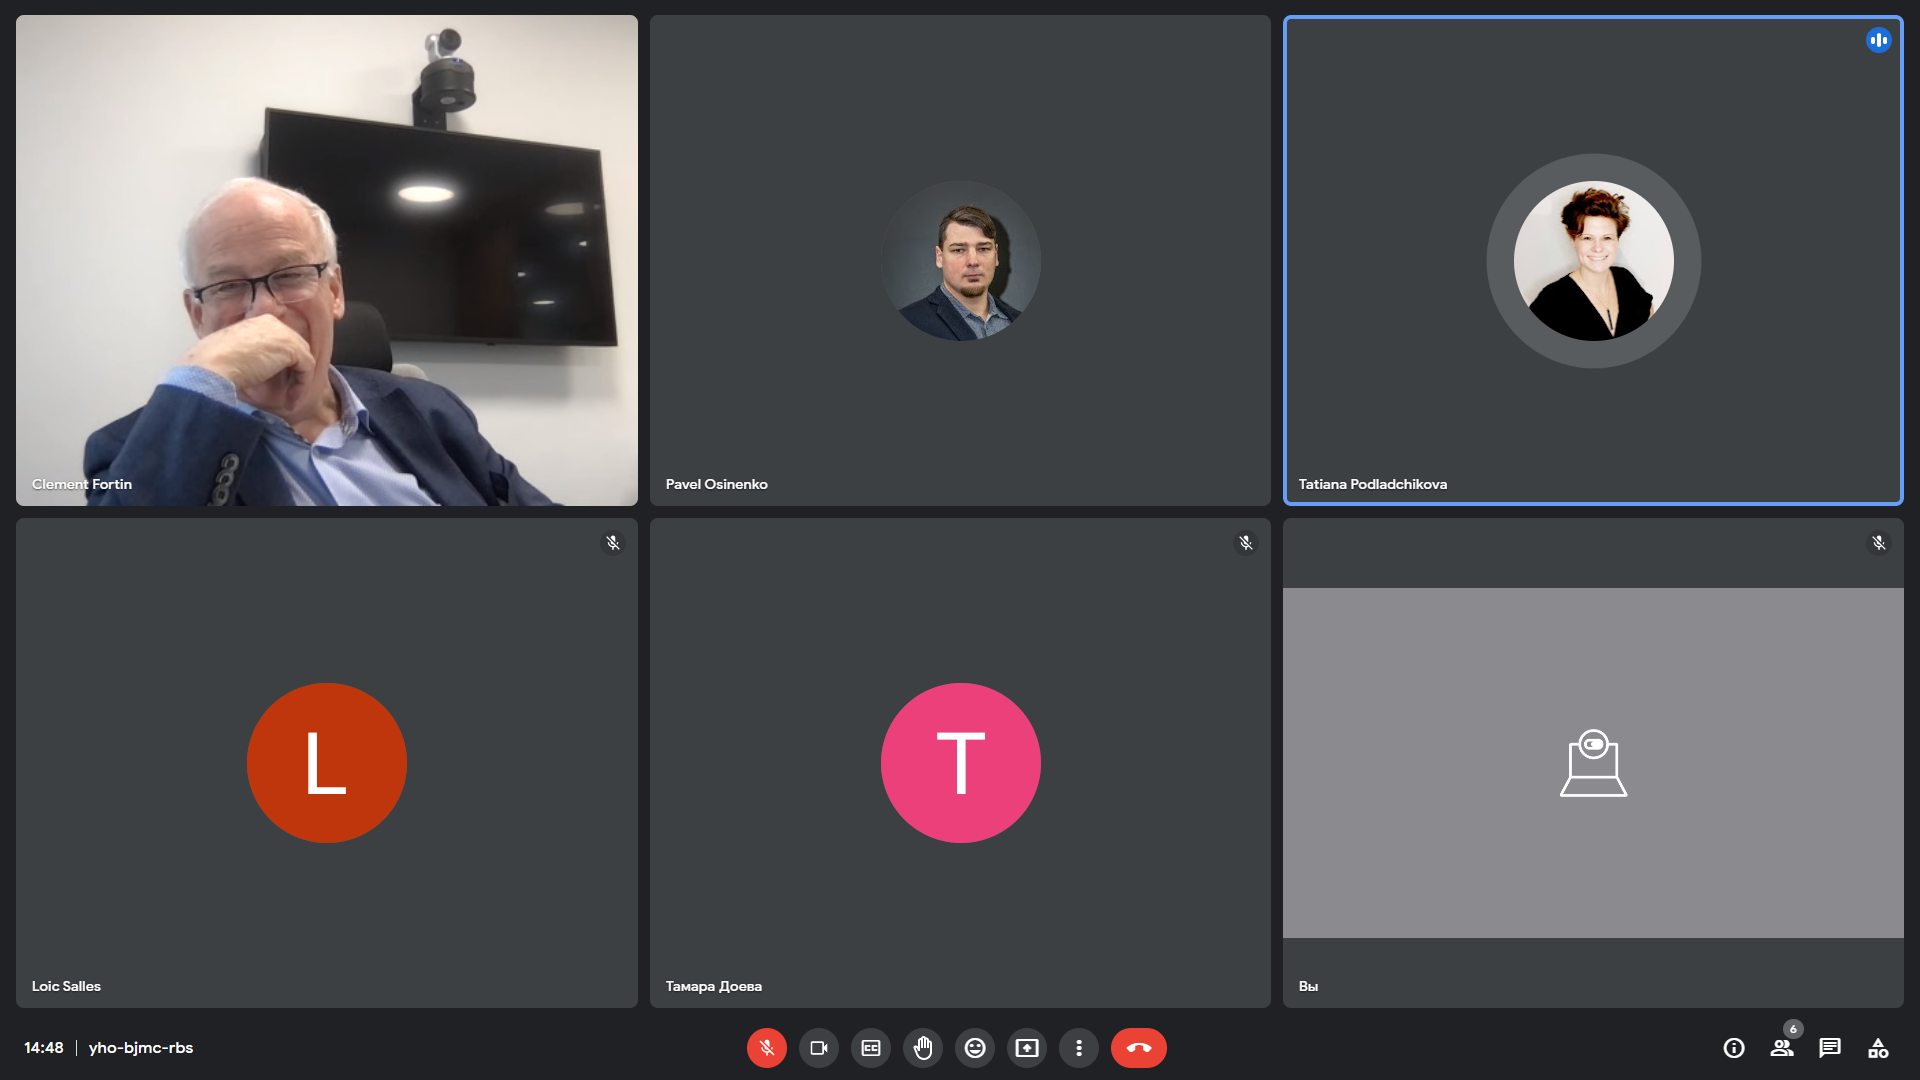Click Loic Salles's muted microphone icon
The image size is (1920, 1080).
pyautogui.click(x=613, y=543)
